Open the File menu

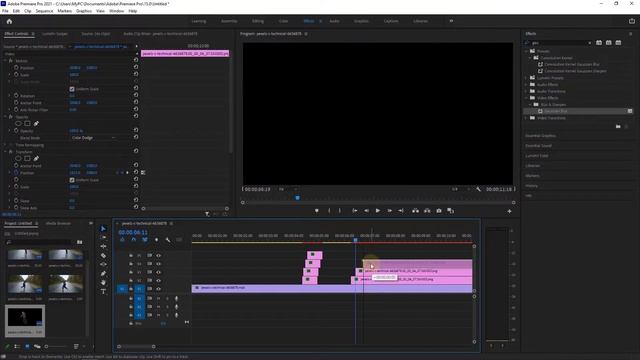coord(5,11)
